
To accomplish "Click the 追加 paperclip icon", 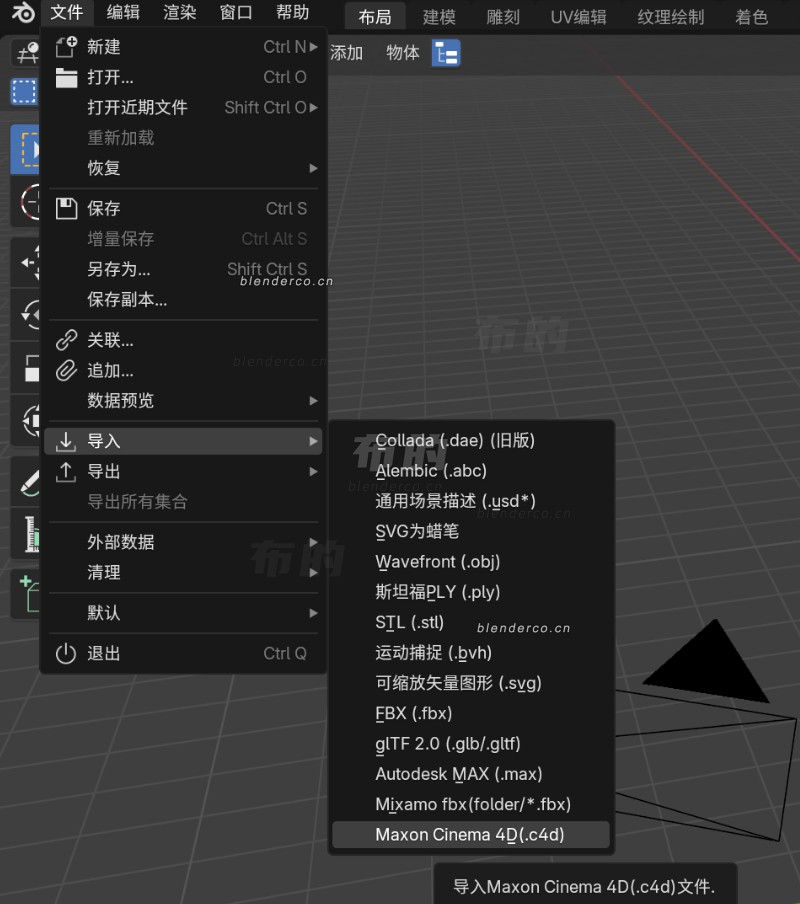I will (x=66, y=370).
